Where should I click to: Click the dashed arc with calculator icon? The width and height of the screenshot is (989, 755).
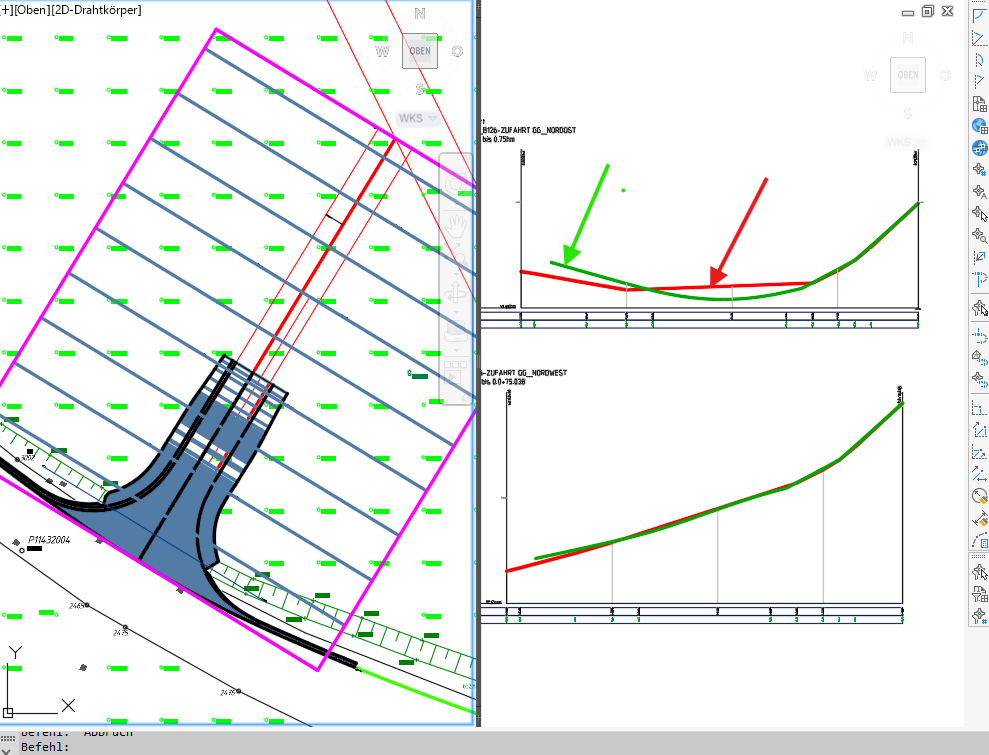(980, 540)
